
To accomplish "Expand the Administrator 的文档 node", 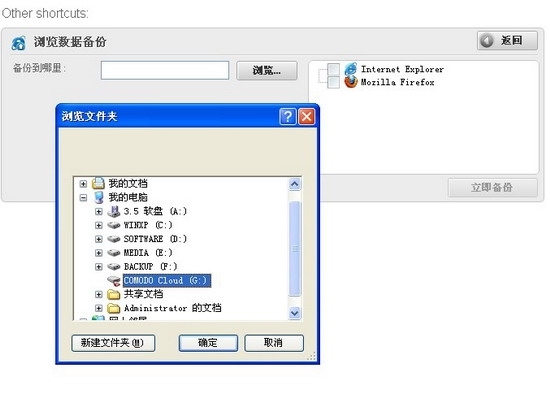I will coord(99,308).
